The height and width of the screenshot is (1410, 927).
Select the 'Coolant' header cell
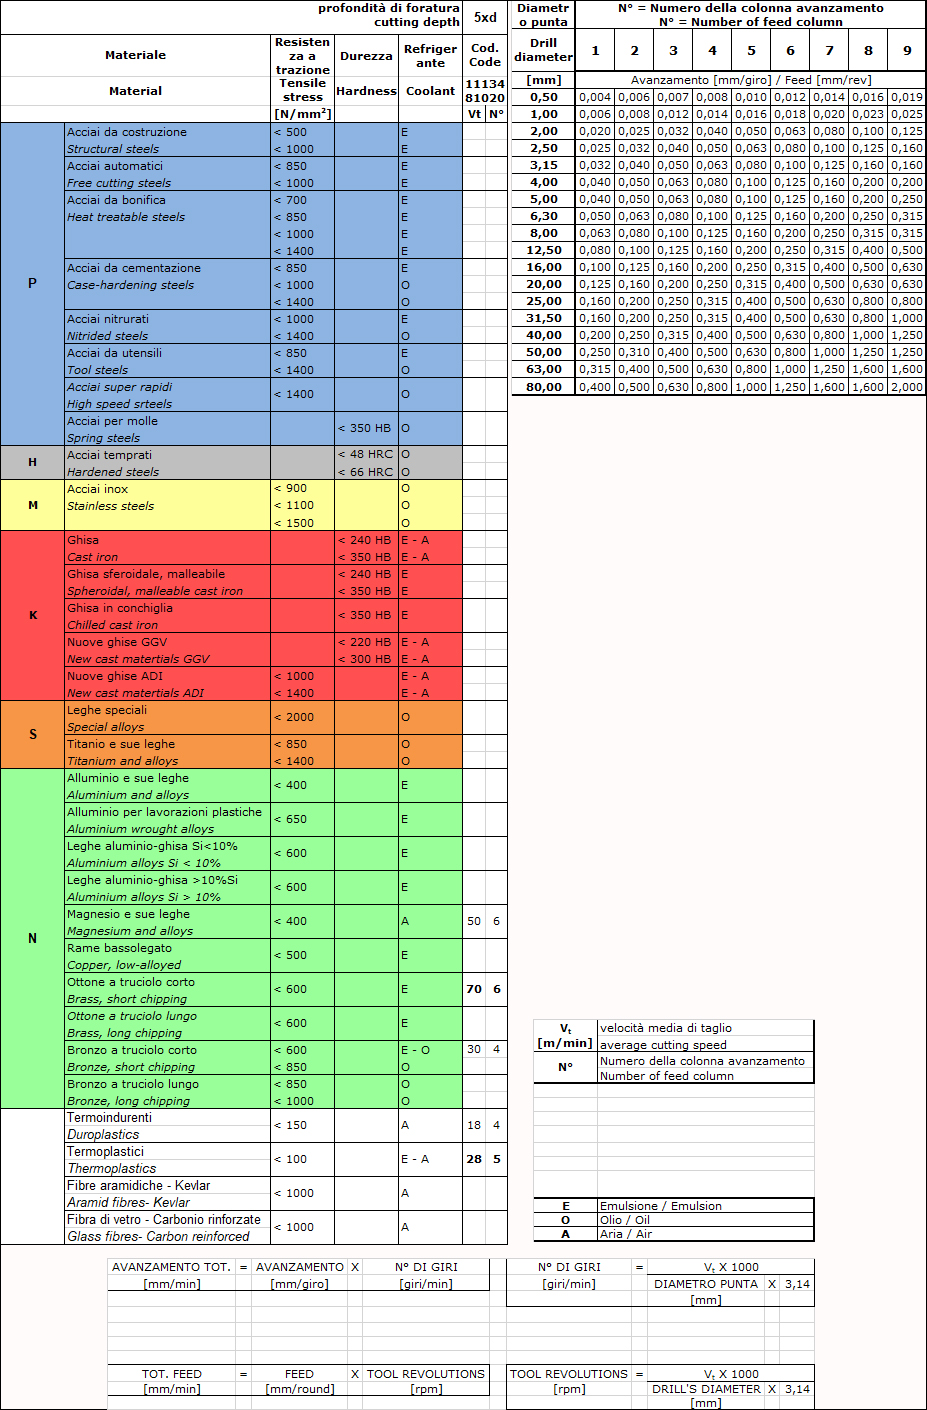(430, 91)
